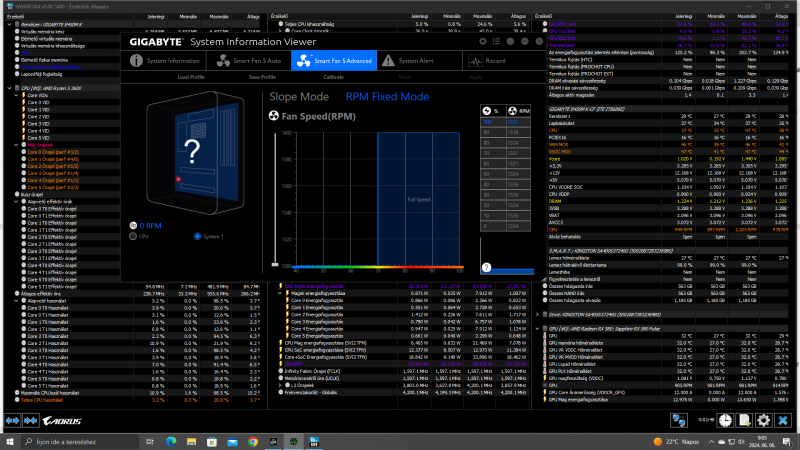Collapse the Mag órajelek group
This screenshot has height=450, width=800.
coord(16,145)
